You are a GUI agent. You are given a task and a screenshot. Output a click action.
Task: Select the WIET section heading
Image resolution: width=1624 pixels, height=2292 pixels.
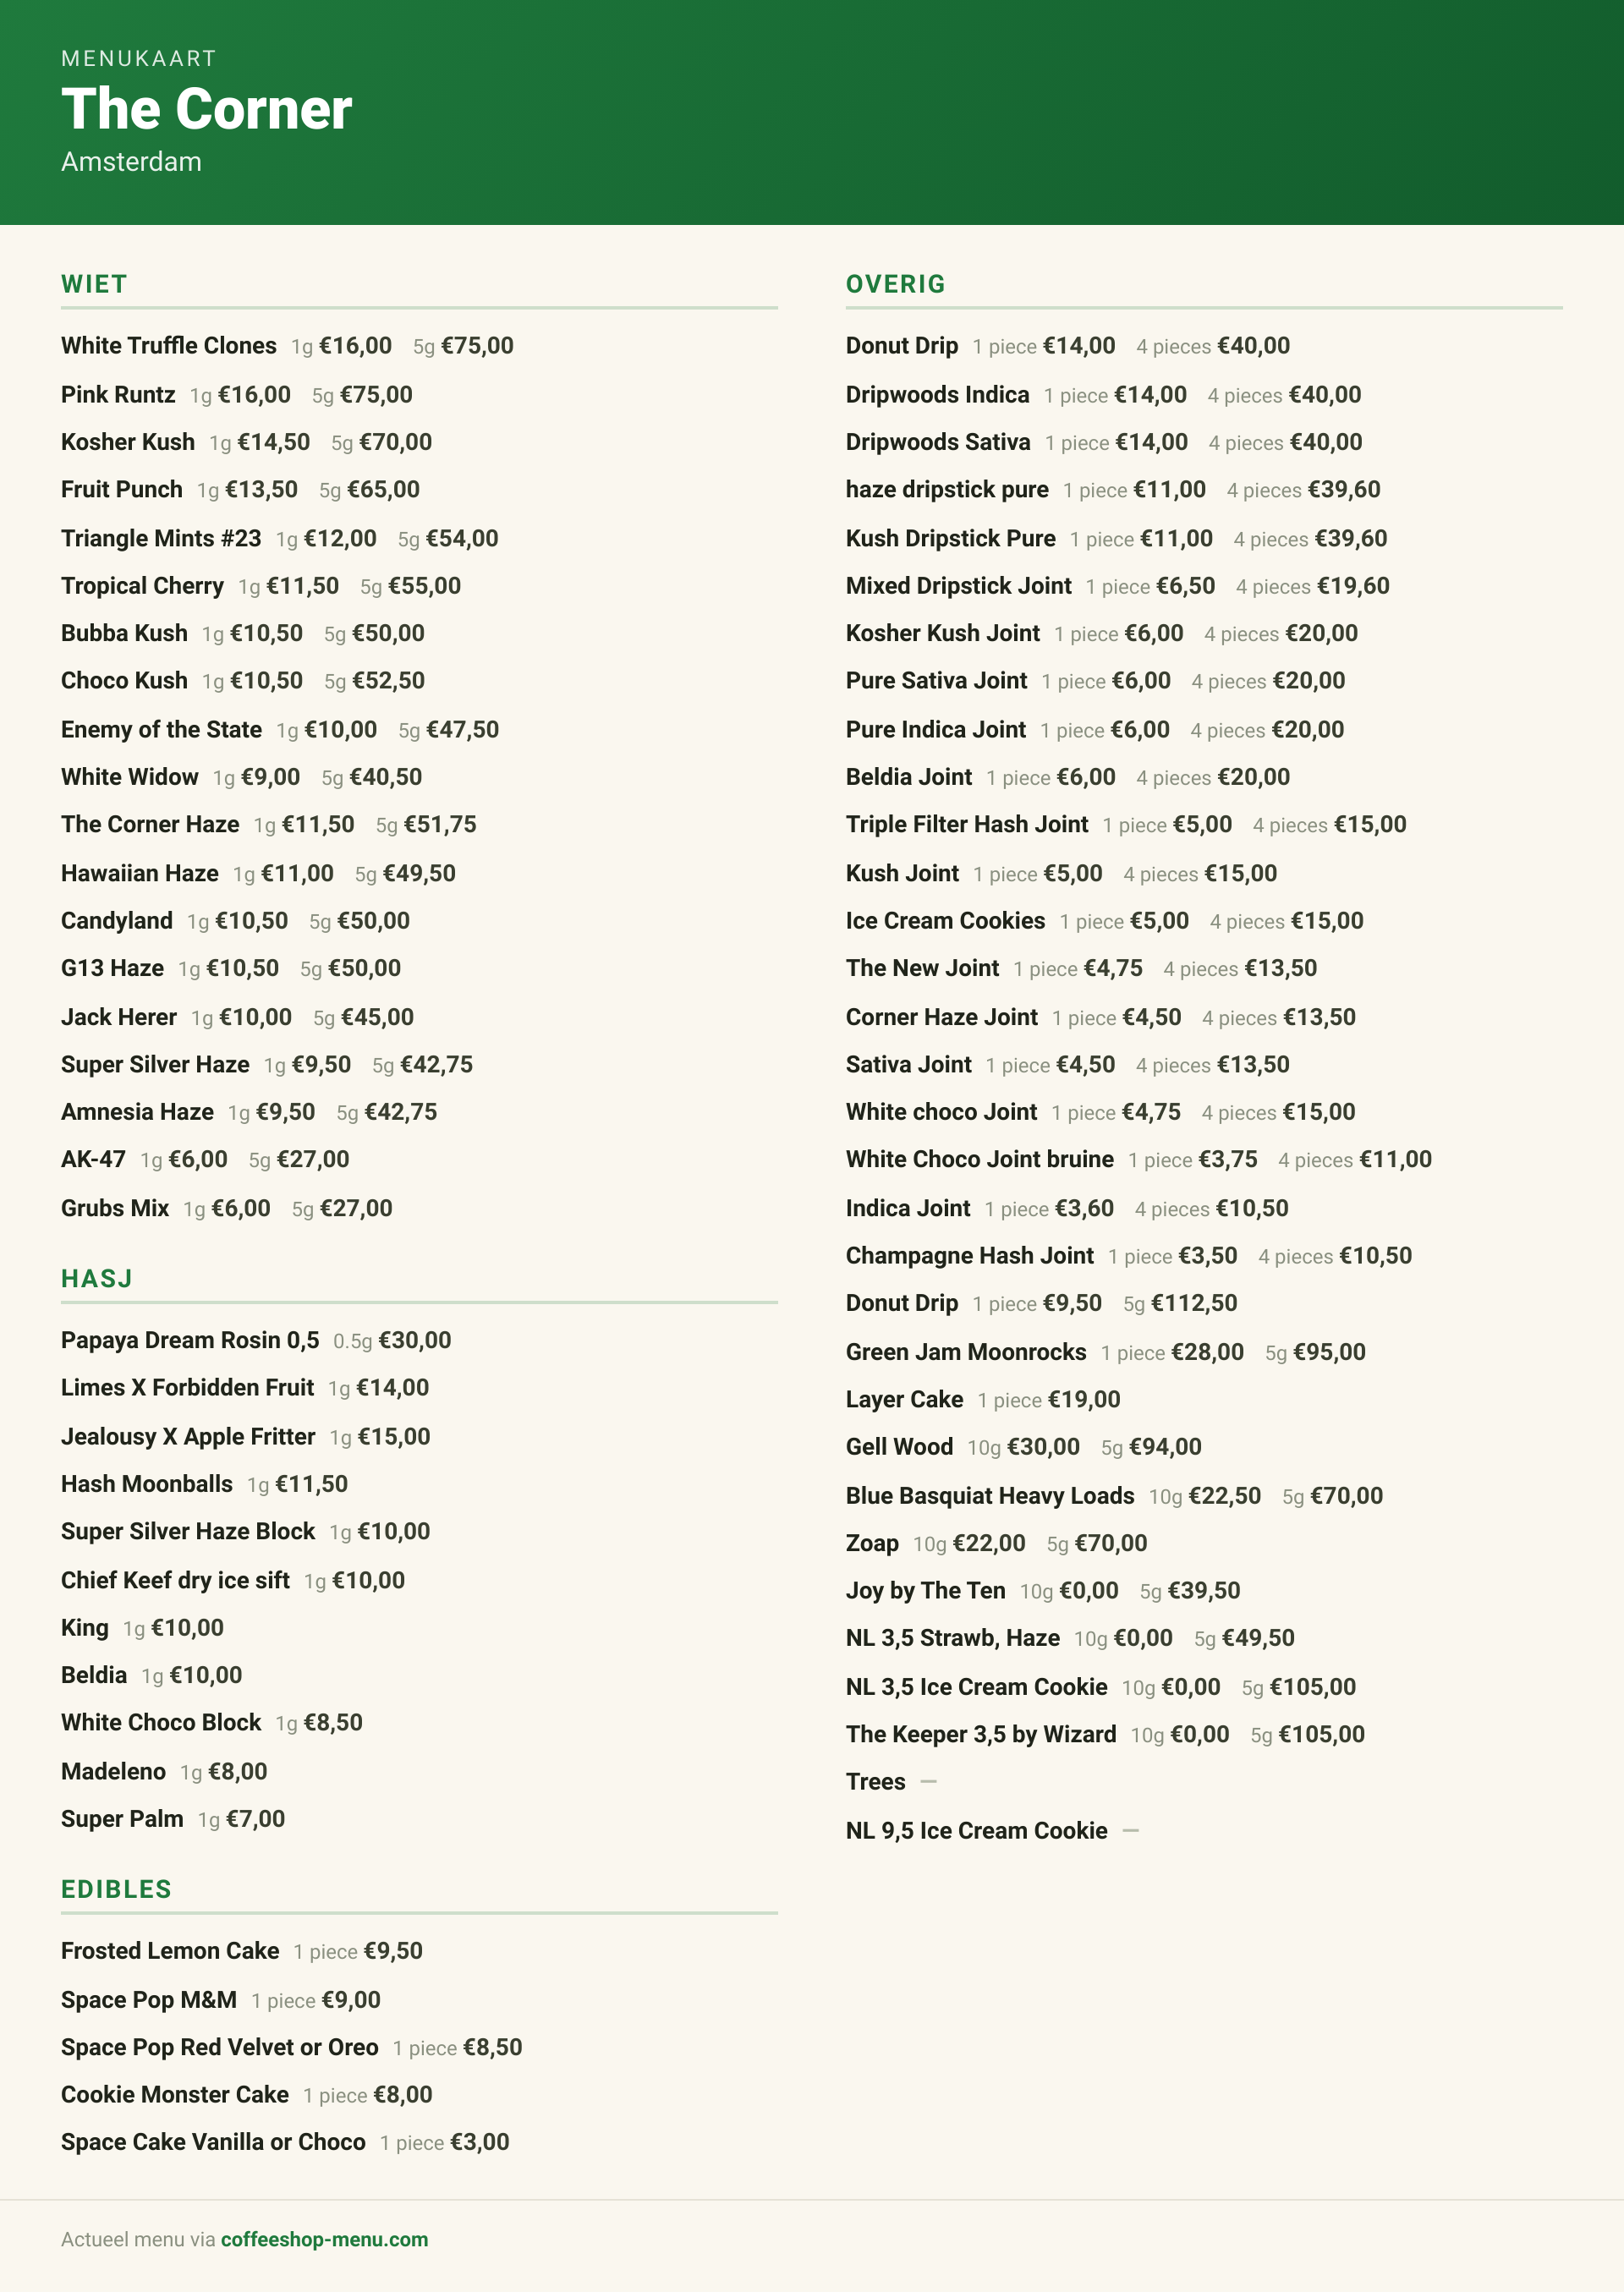[94, 284]
